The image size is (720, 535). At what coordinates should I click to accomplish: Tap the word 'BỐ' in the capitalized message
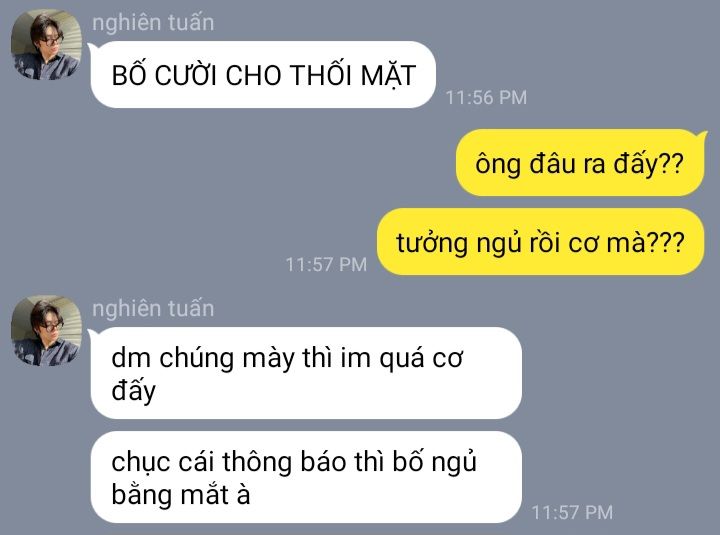(129, 74)
